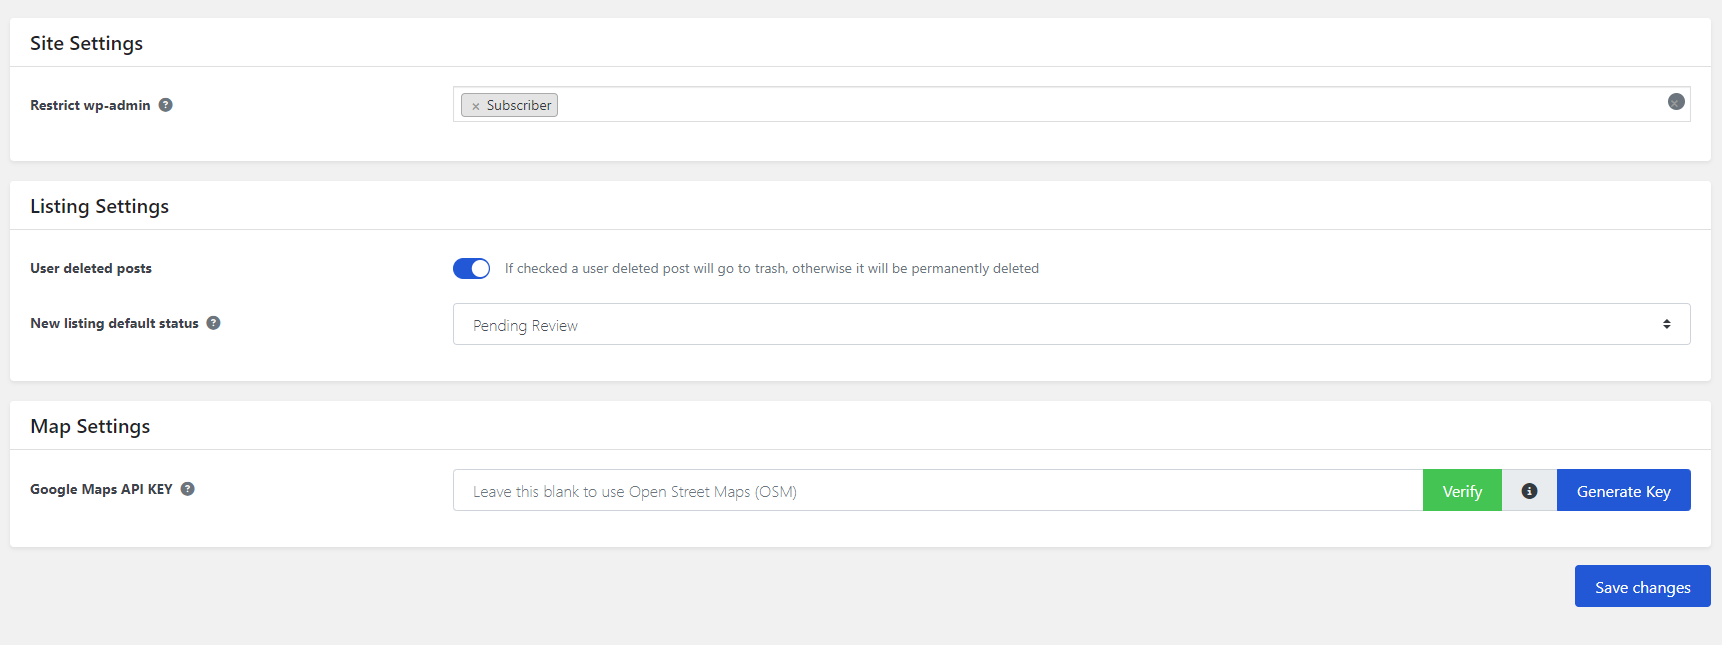The height and width of the screenshot is (645, 1722).
Task: Click the Site Settings heading
Action: click(x=86, y=43)
